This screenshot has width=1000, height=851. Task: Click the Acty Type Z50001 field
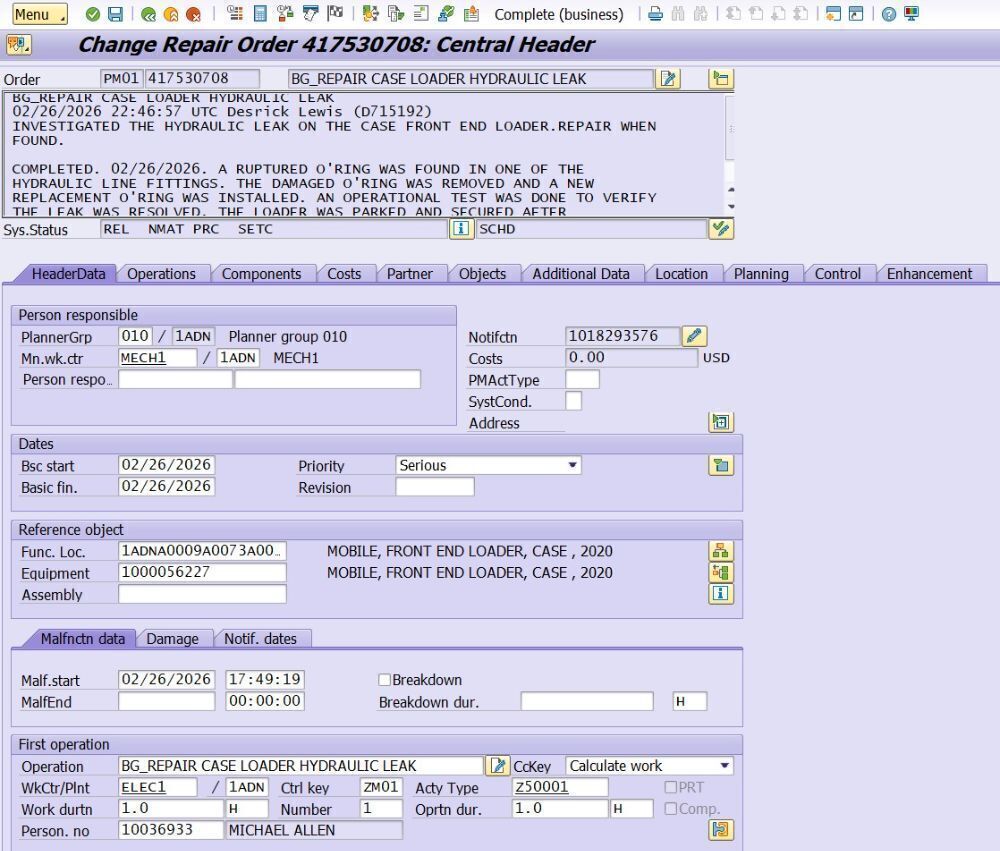[x=560, y=787]
